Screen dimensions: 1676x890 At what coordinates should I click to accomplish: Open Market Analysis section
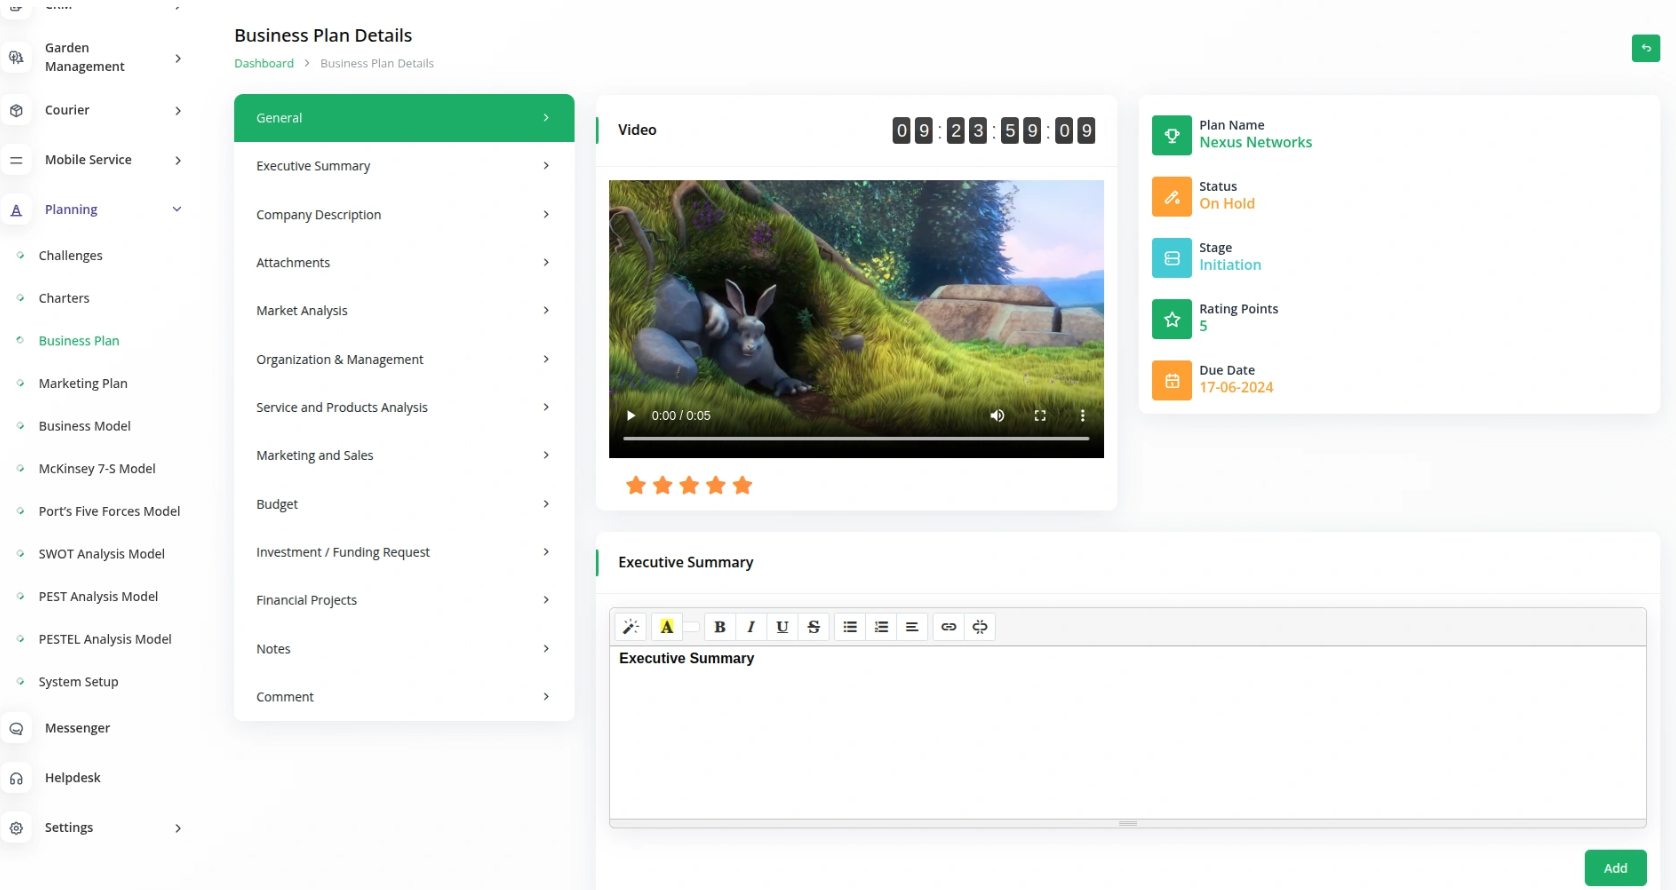(x=404, y=310)
